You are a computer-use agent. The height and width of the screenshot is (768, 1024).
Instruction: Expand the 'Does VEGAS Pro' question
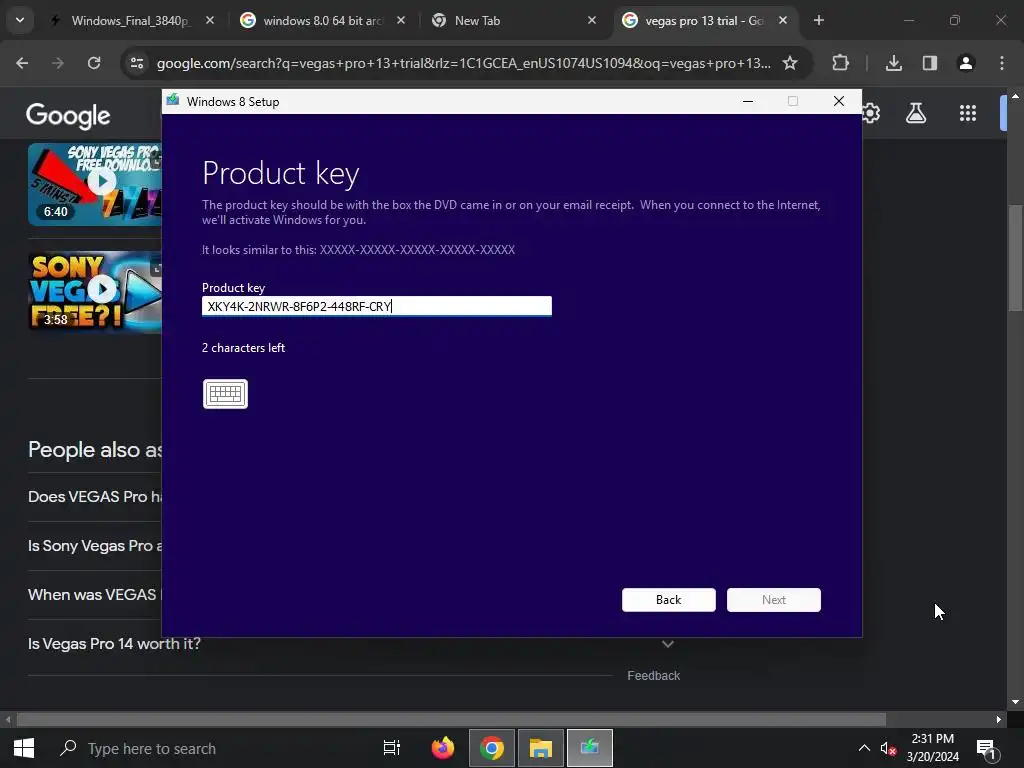95,497
